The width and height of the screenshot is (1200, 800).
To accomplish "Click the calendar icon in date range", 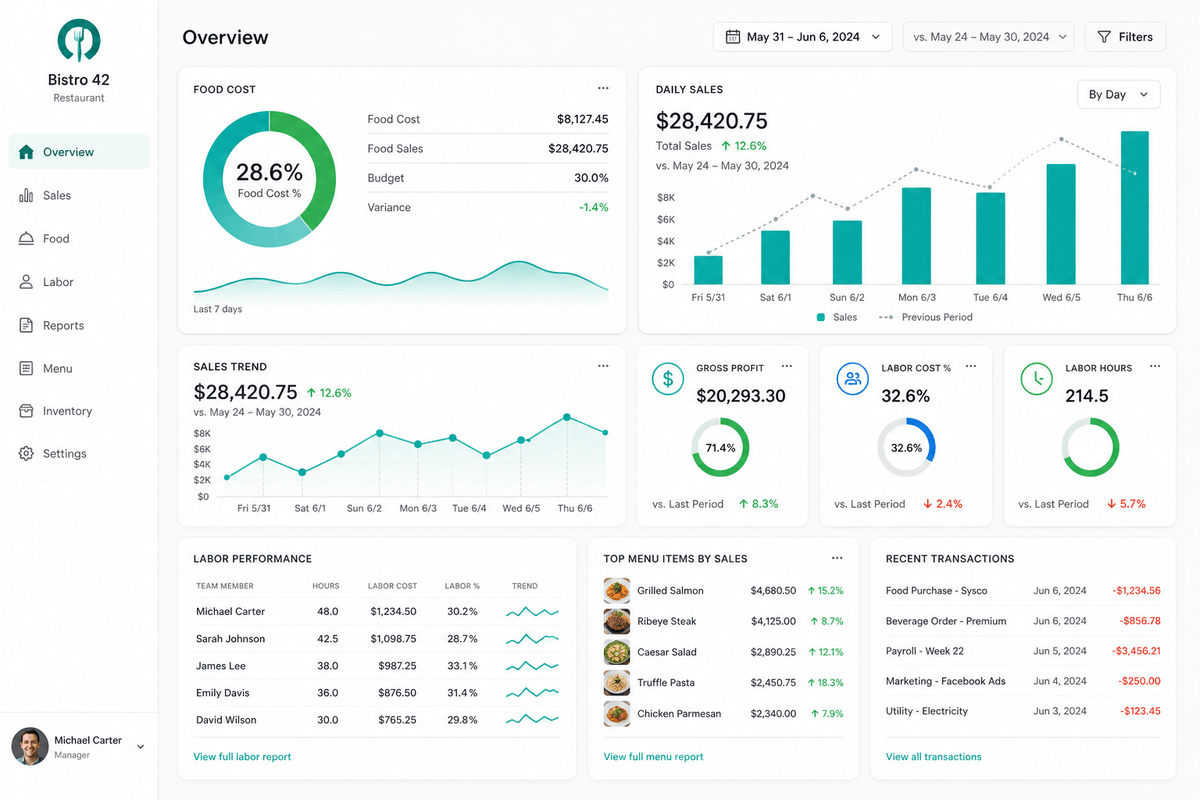I will point(732,37).
